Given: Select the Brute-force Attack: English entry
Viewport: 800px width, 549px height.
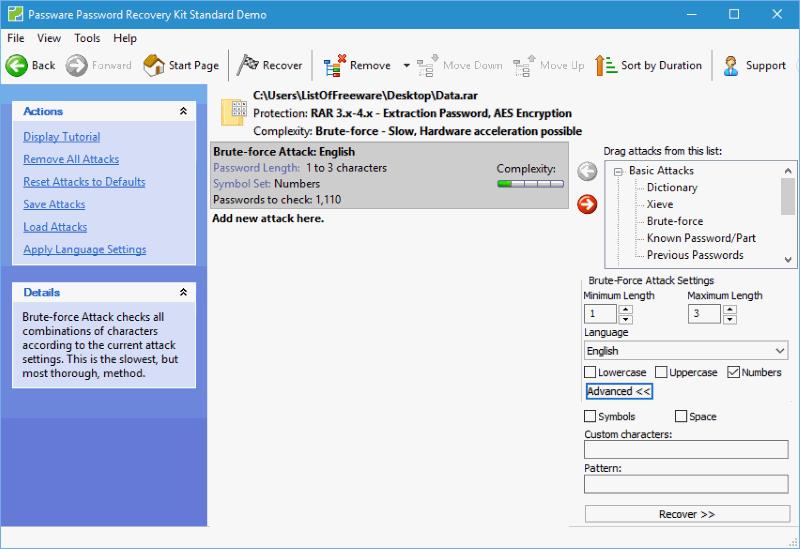Looking at the screenshot, I should 389,175.
